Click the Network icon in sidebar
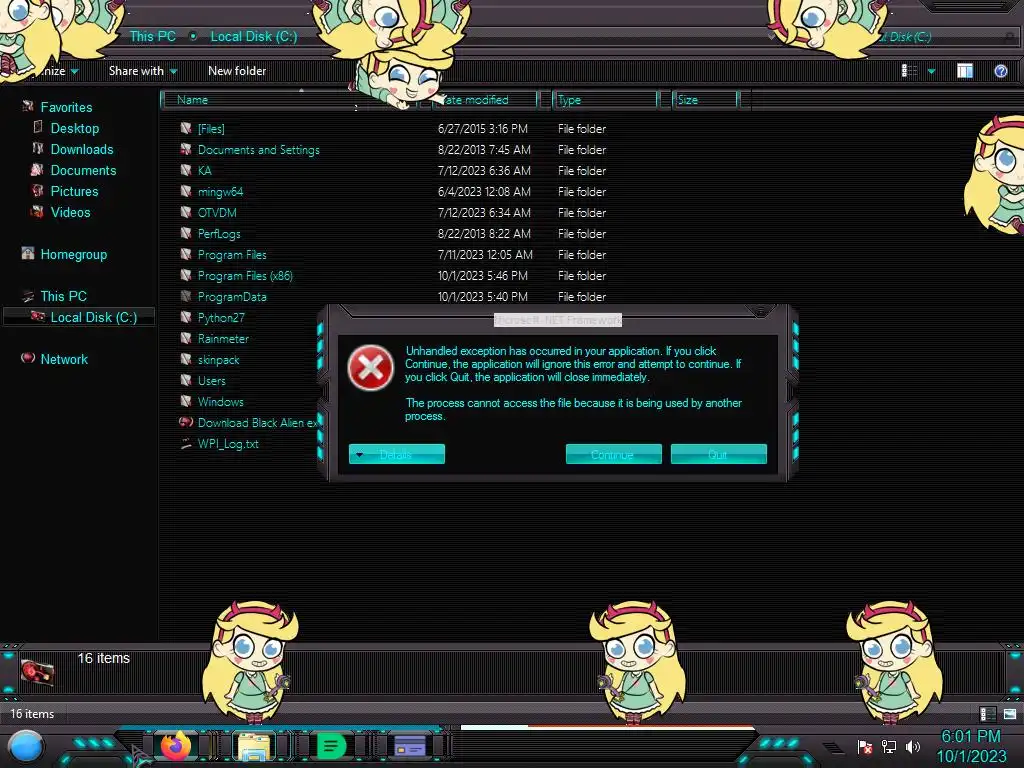Image resolution: width=1024 pixels, height=768 pixels. (x=28, y=358)
